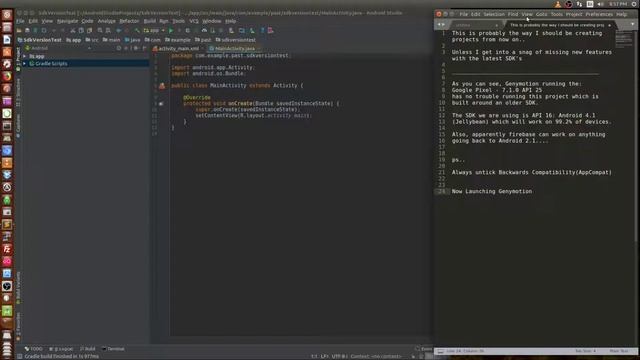Open Sublime Text tab list dropdown arrow
The height and width of the screenshot is (360, 640).
[632, 24]
